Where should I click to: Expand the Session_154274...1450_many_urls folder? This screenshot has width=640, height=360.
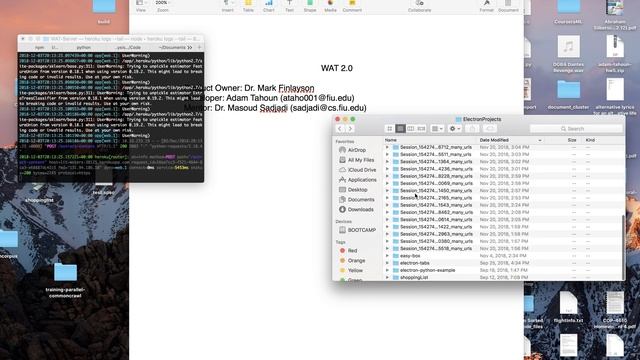click(x=387, y=191)
